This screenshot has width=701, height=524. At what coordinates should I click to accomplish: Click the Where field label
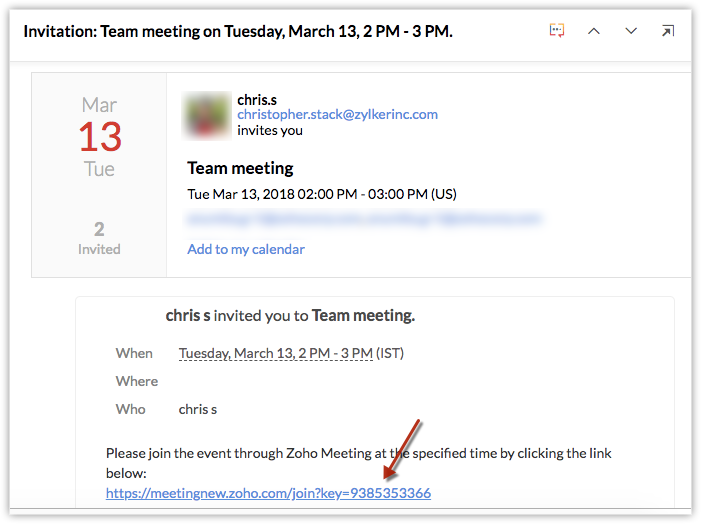click(x=137, y=381)
